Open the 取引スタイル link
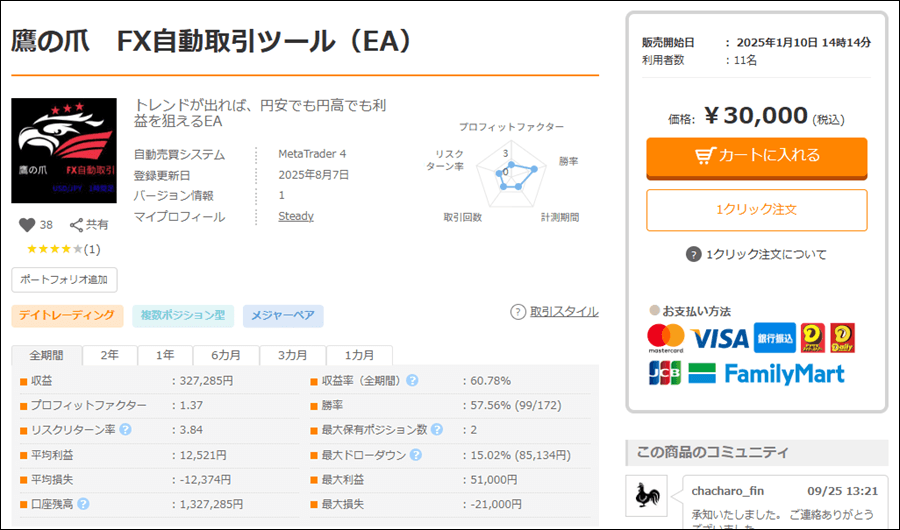Viewport: 900px width, 530px height. [x=564, y=311]
